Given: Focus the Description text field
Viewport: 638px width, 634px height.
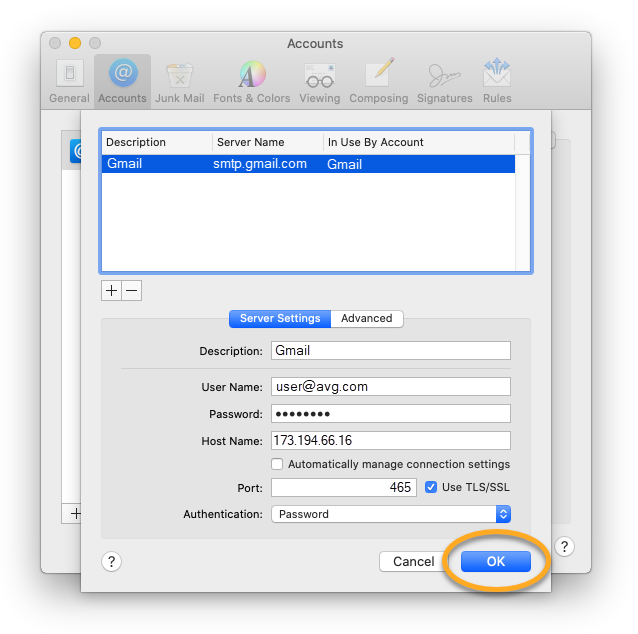Looking at the screenshot, I should tap(391, 350).
